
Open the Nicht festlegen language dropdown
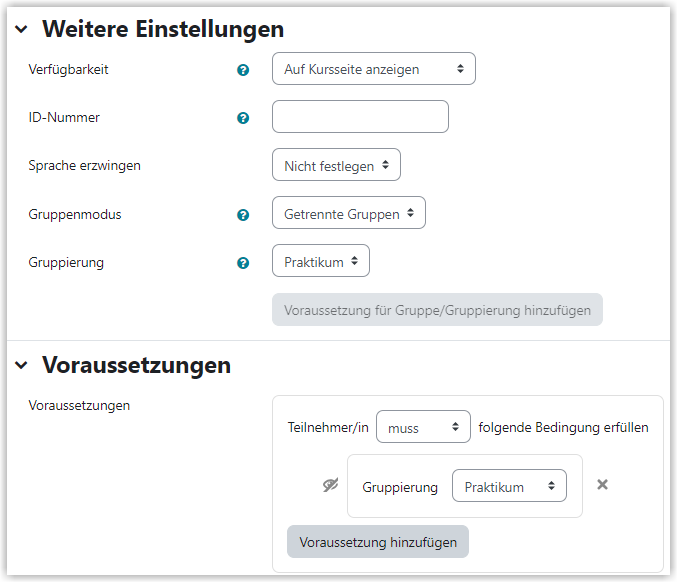click(x=336, y=165)
